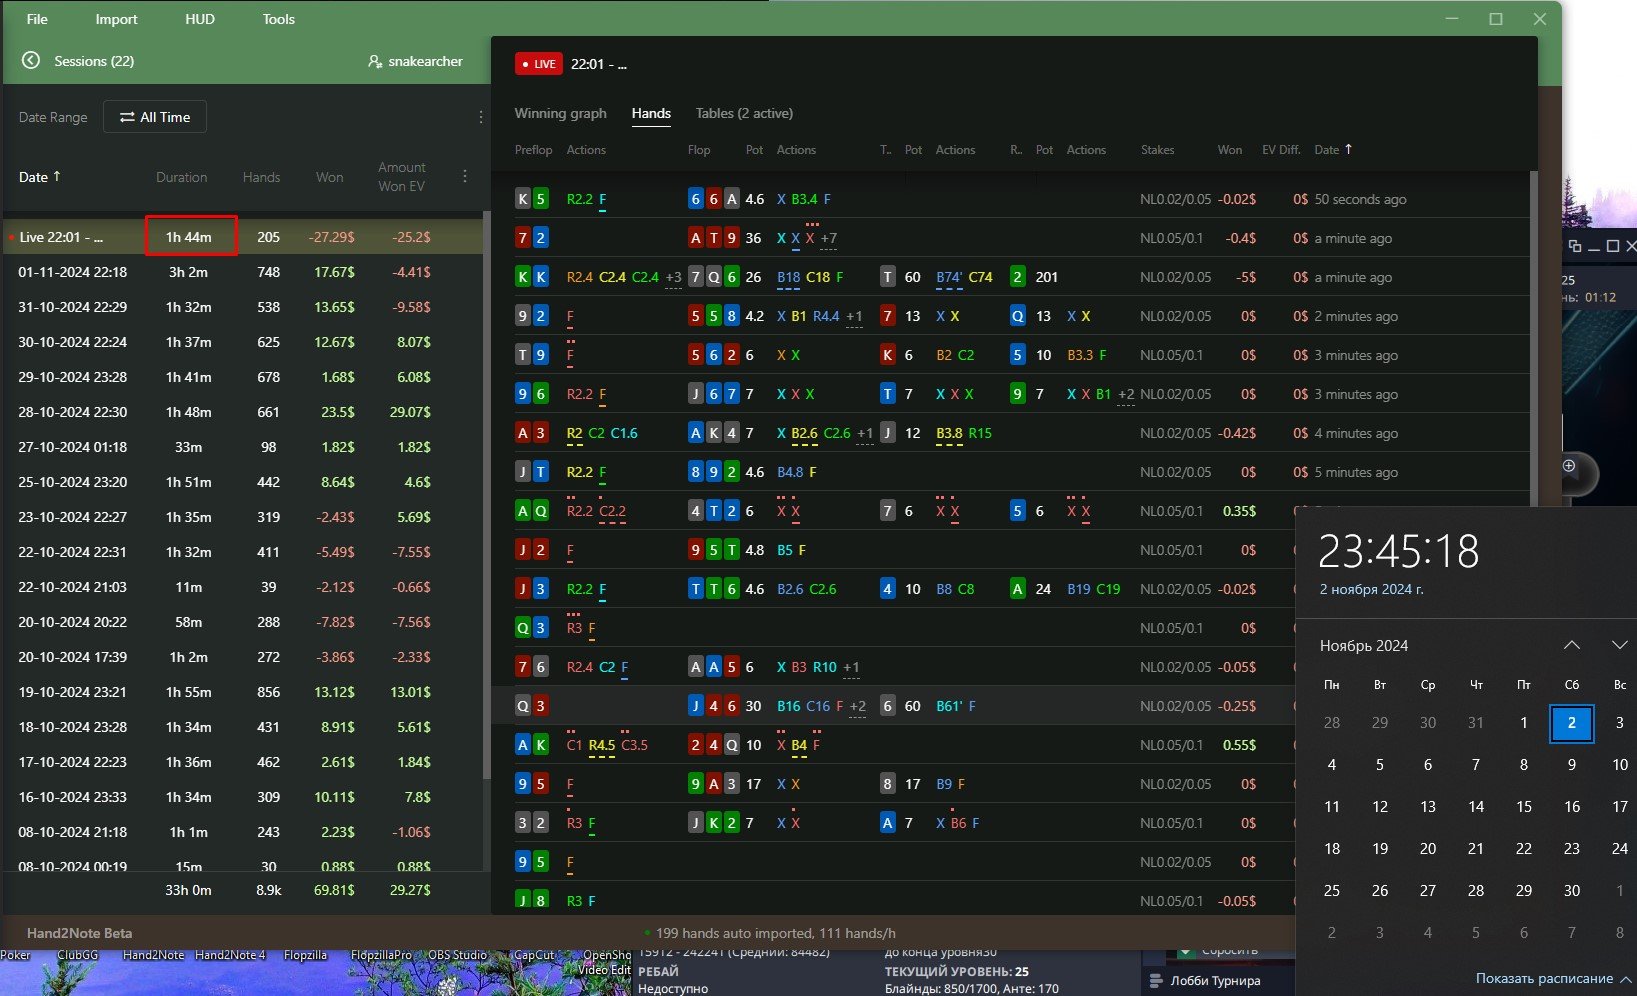
Task: Click the 0.55$ won amount
Action: (1239, 745)
